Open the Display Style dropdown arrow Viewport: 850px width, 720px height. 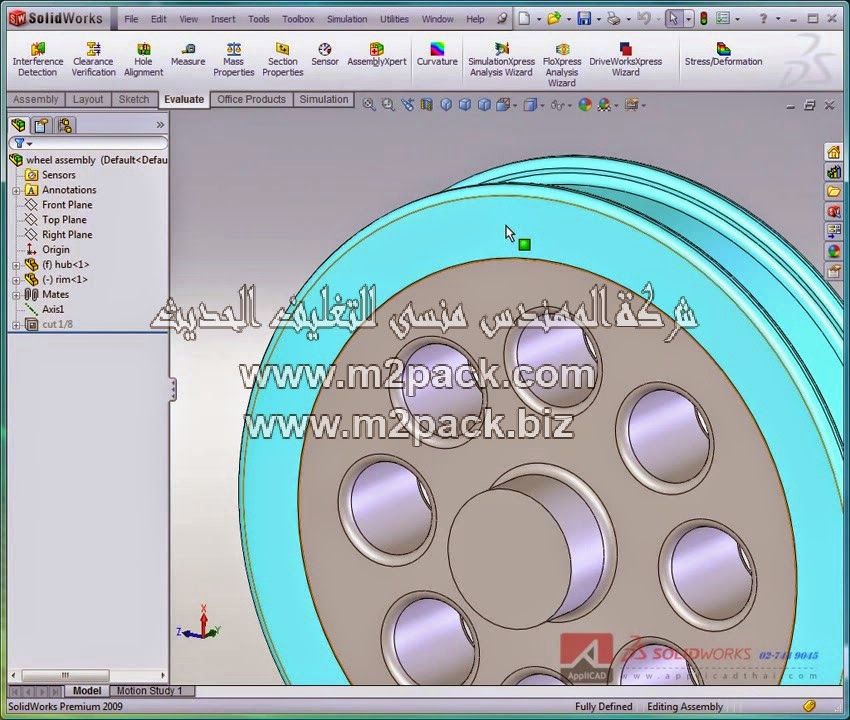tap(542, 105)
